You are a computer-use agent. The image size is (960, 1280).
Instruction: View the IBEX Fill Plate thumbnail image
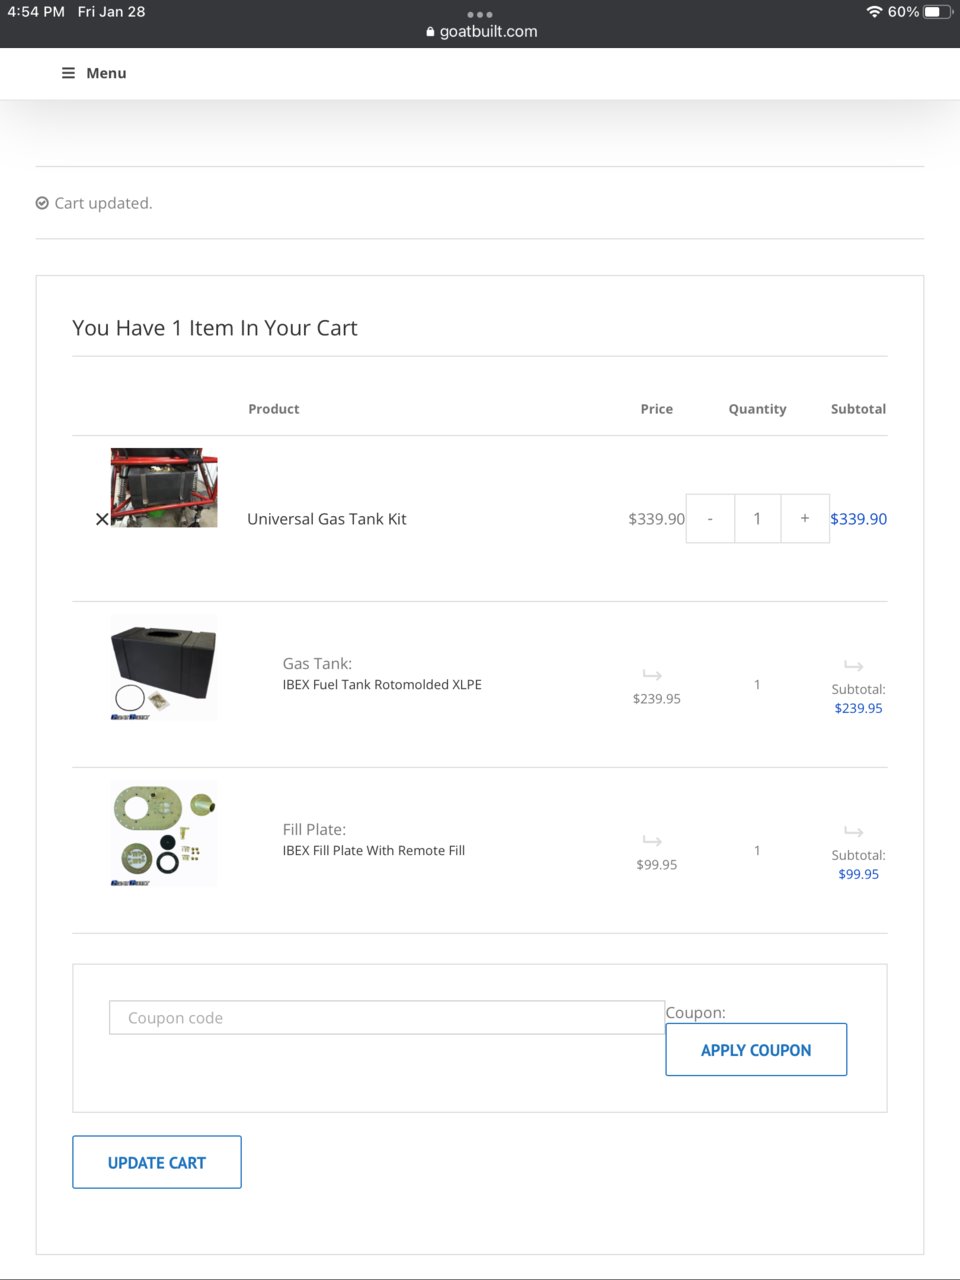click(x=164, y=834)
